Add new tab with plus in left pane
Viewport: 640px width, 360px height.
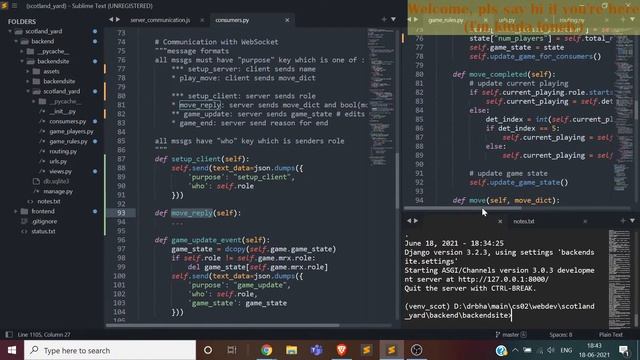pyautogui.click(x=384, y=20)
